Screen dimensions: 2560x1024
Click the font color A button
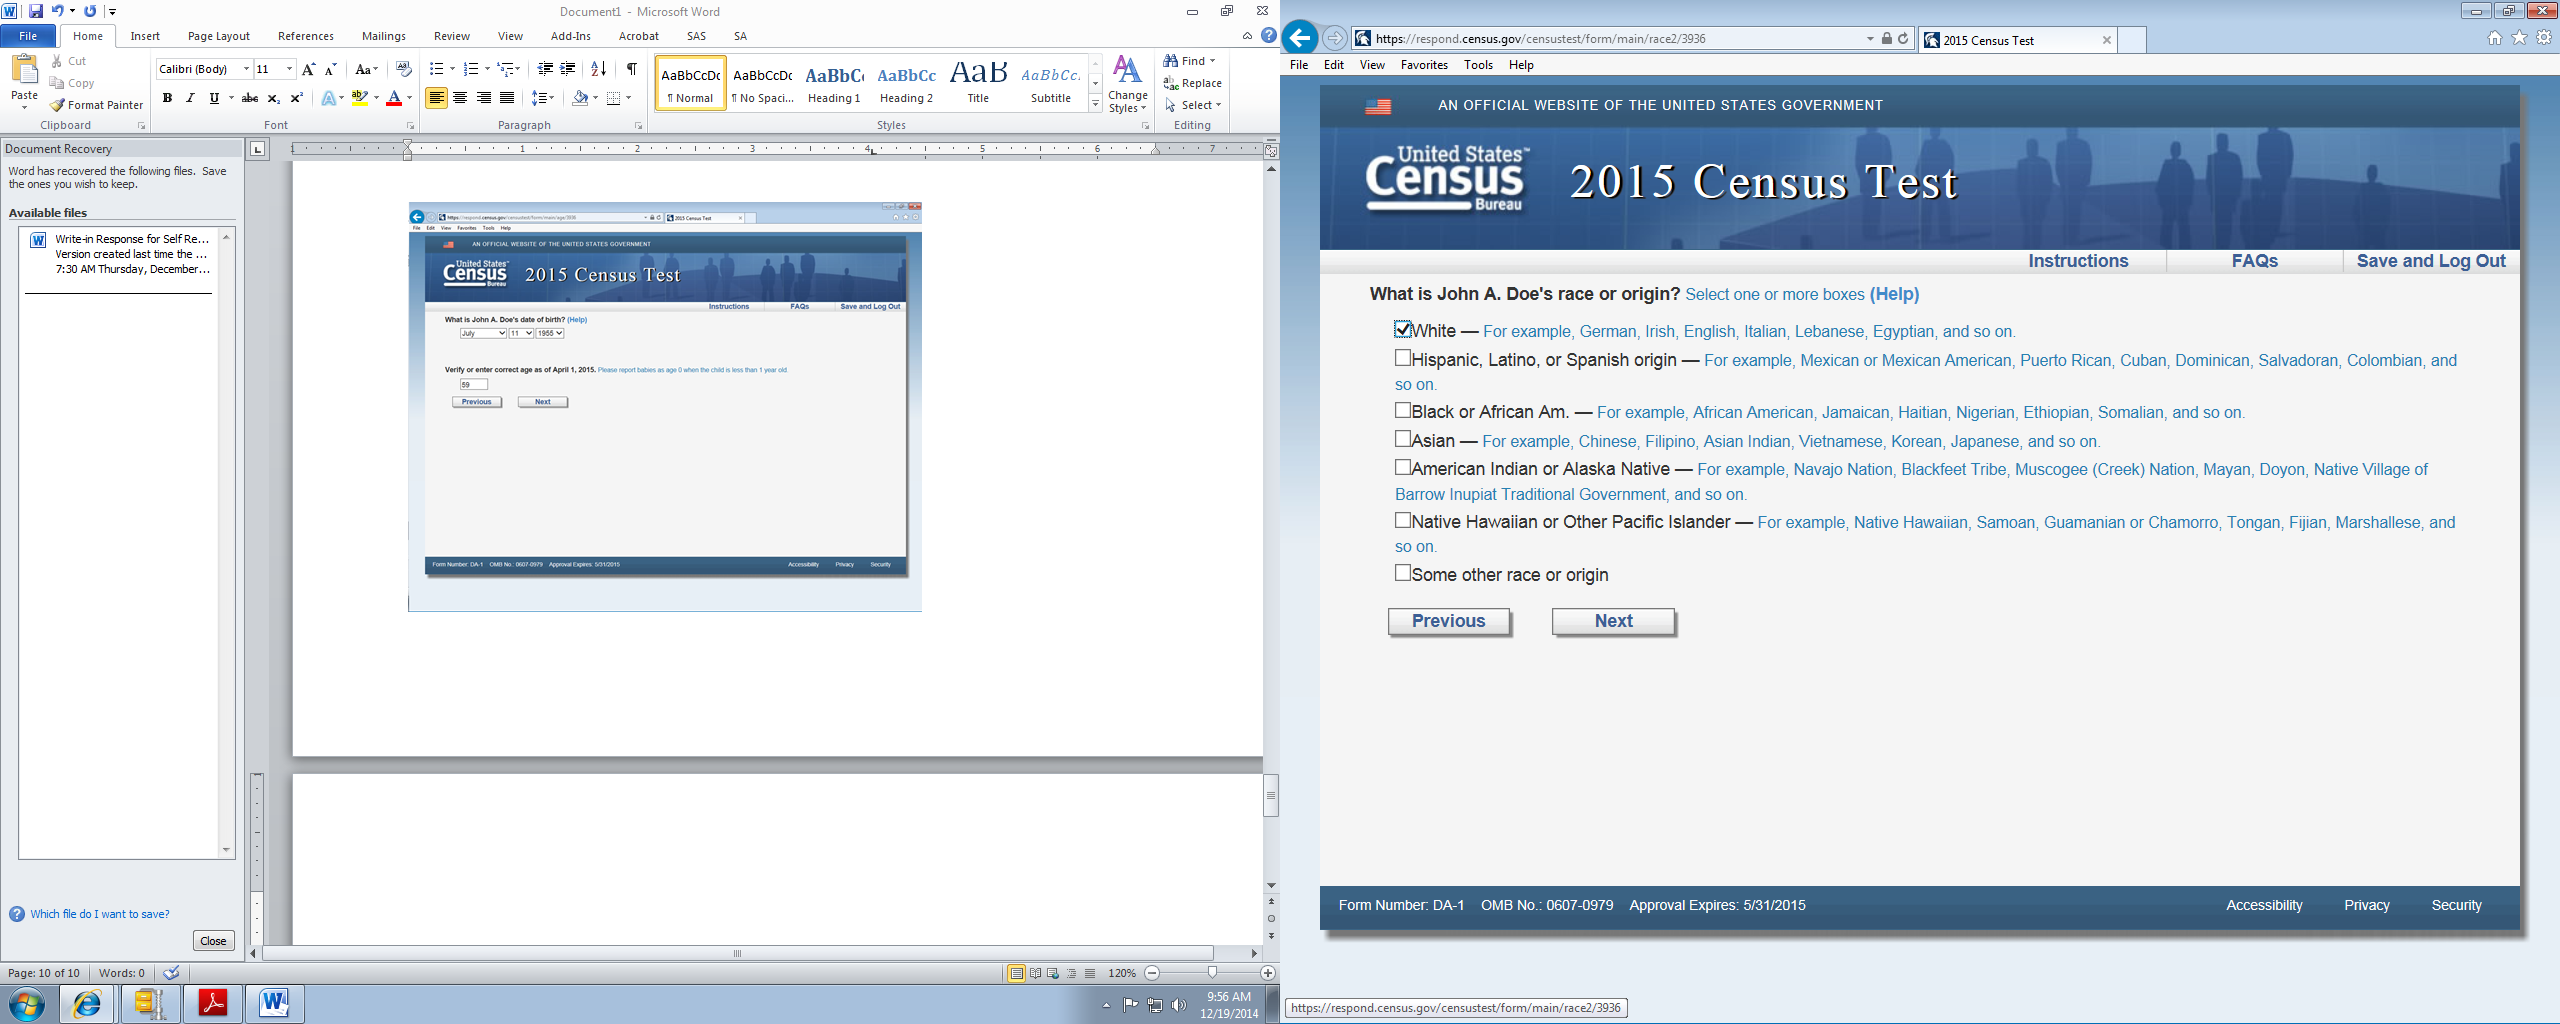394,98
